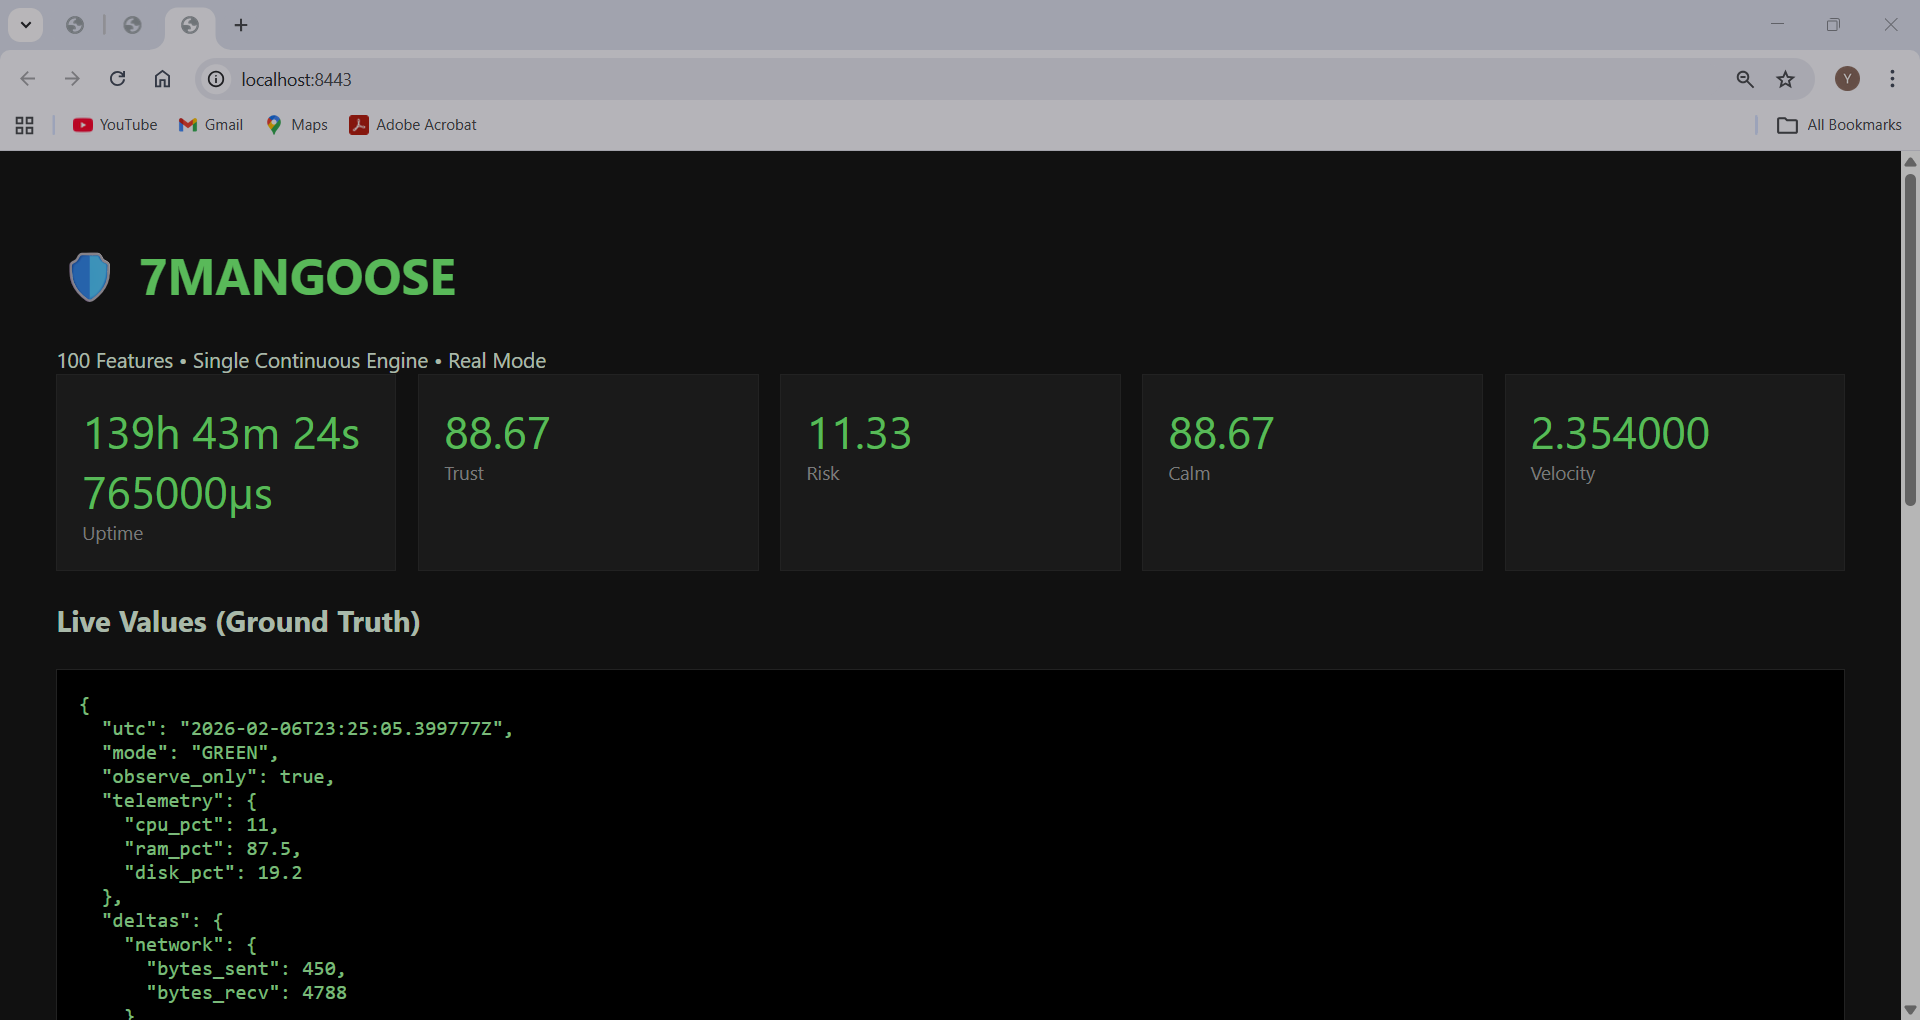Bookmark this page with the star icon

tap(1785, 79)
